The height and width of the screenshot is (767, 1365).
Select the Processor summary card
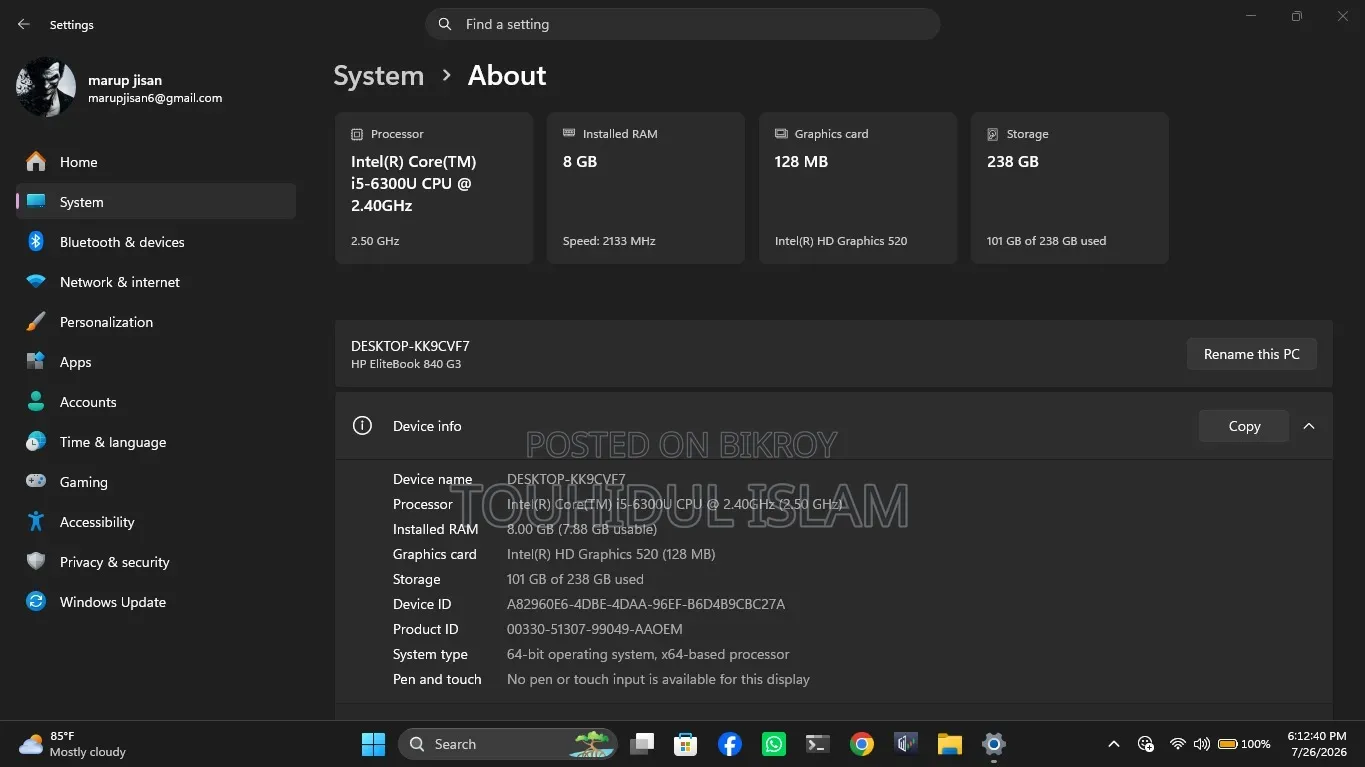point(434,188)
